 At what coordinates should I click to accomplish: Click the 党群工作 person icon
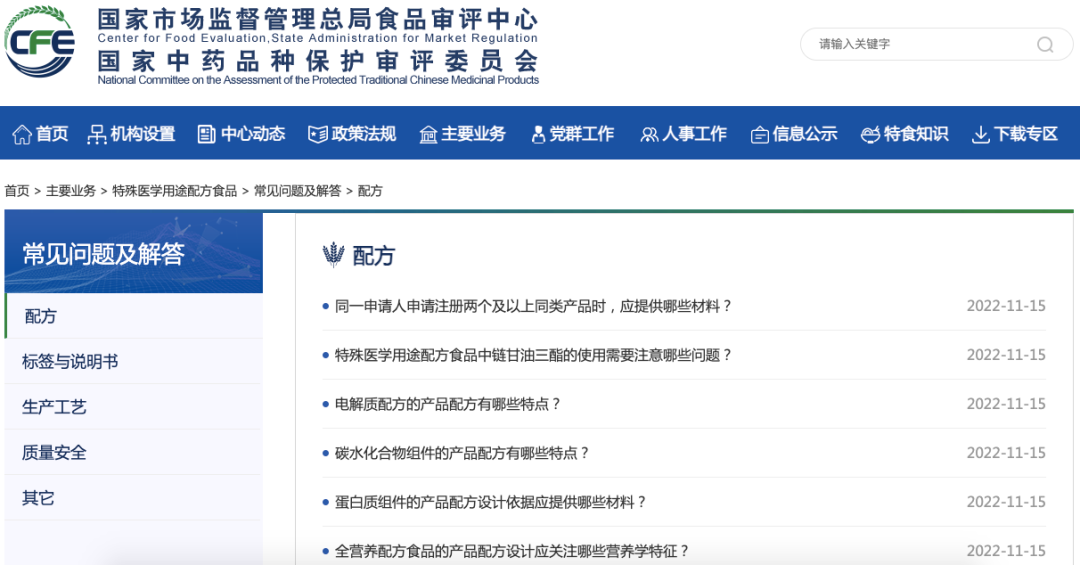538,134
